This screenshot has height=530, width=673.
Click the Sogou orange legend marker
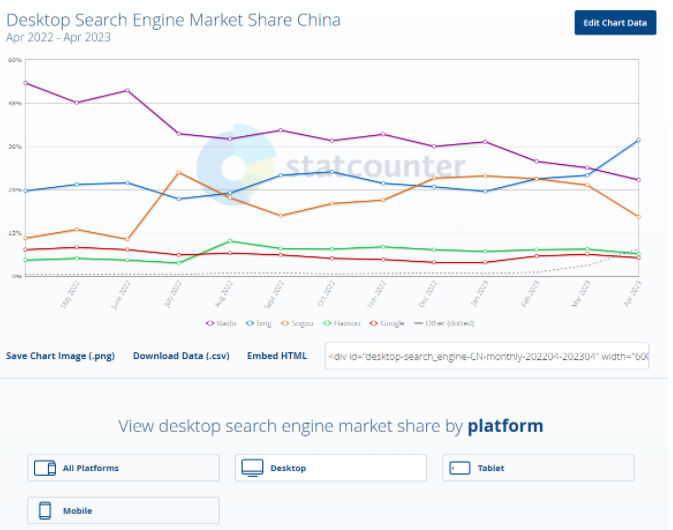click(287, 325)
